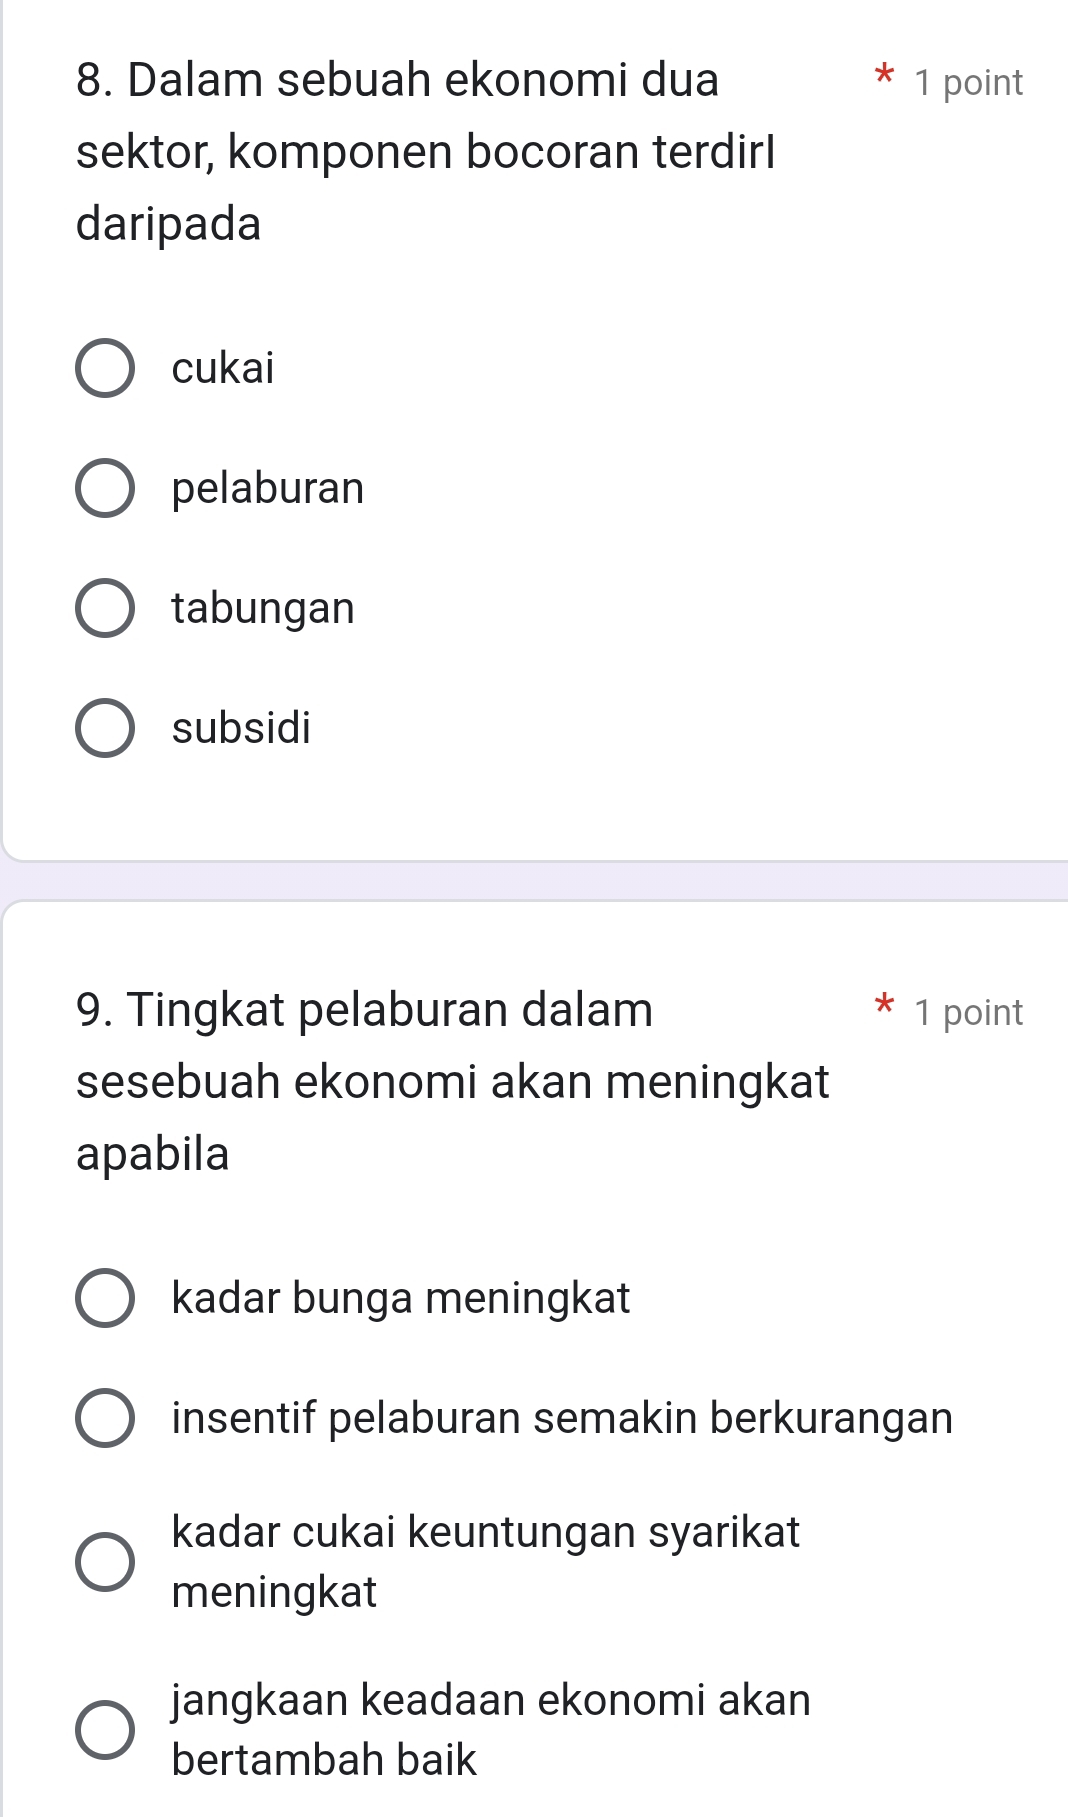The image size is (1068, 1817).
Task: Click the 'tabungan' answer label text
Action: click(x=263, y=608)
